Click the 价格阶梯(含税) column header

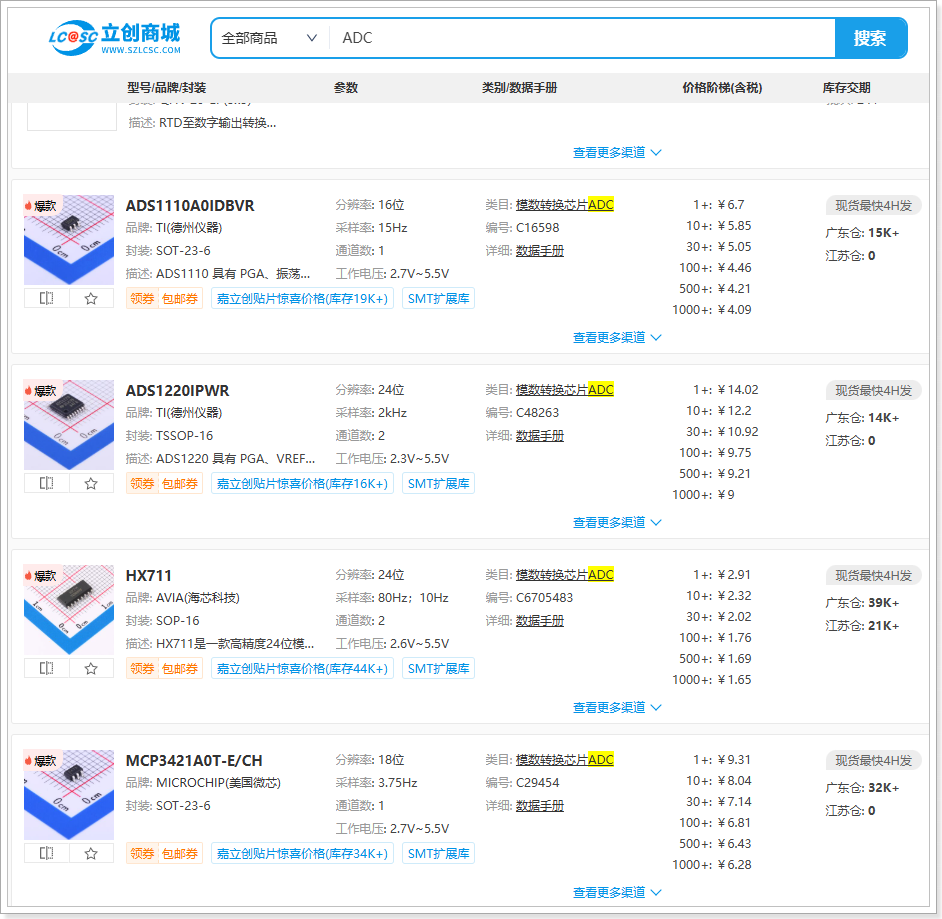click(722, 88)
